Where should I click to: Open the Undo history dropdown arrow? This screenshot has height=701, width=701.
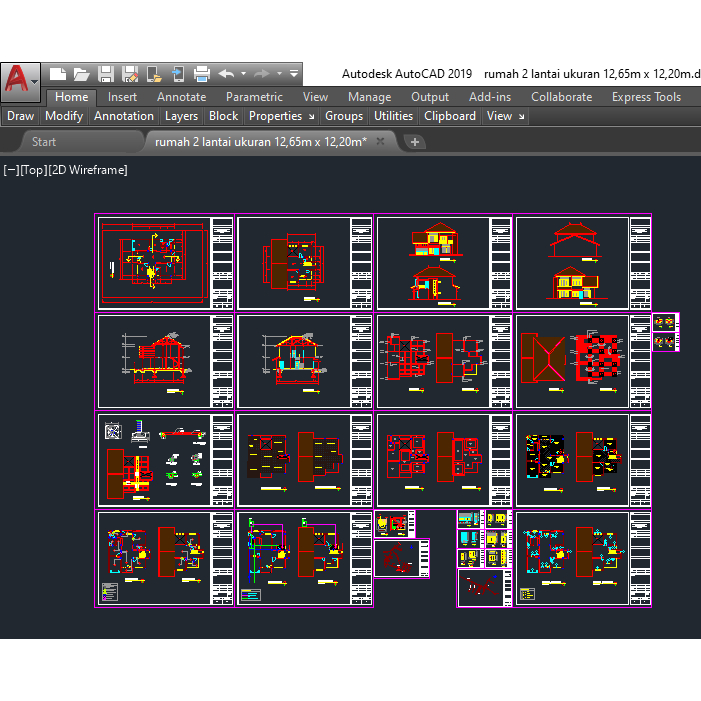coord(244,74)
